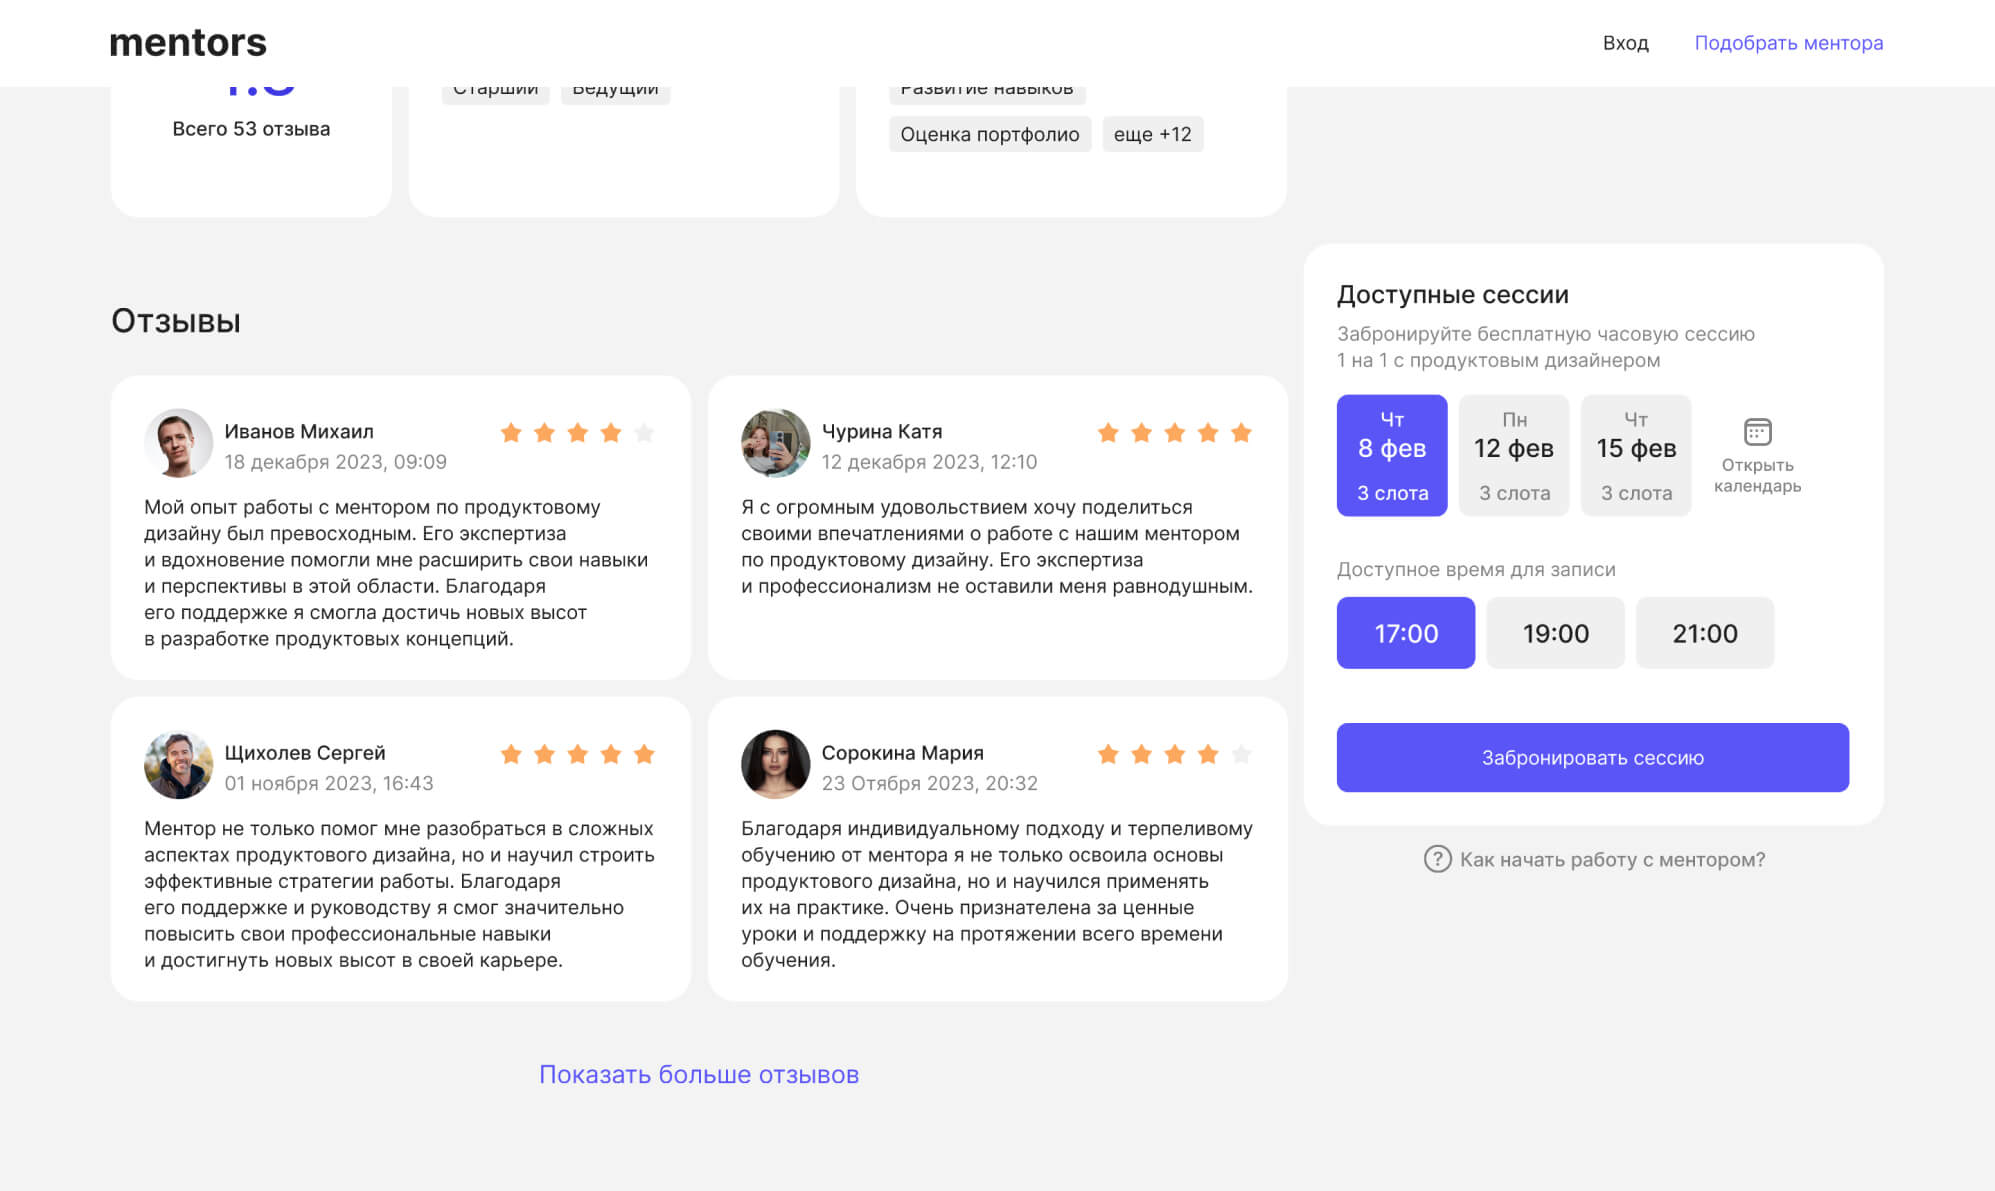
Task: Expand the 'еще +12' tags chip
Action: point(1152,134)
